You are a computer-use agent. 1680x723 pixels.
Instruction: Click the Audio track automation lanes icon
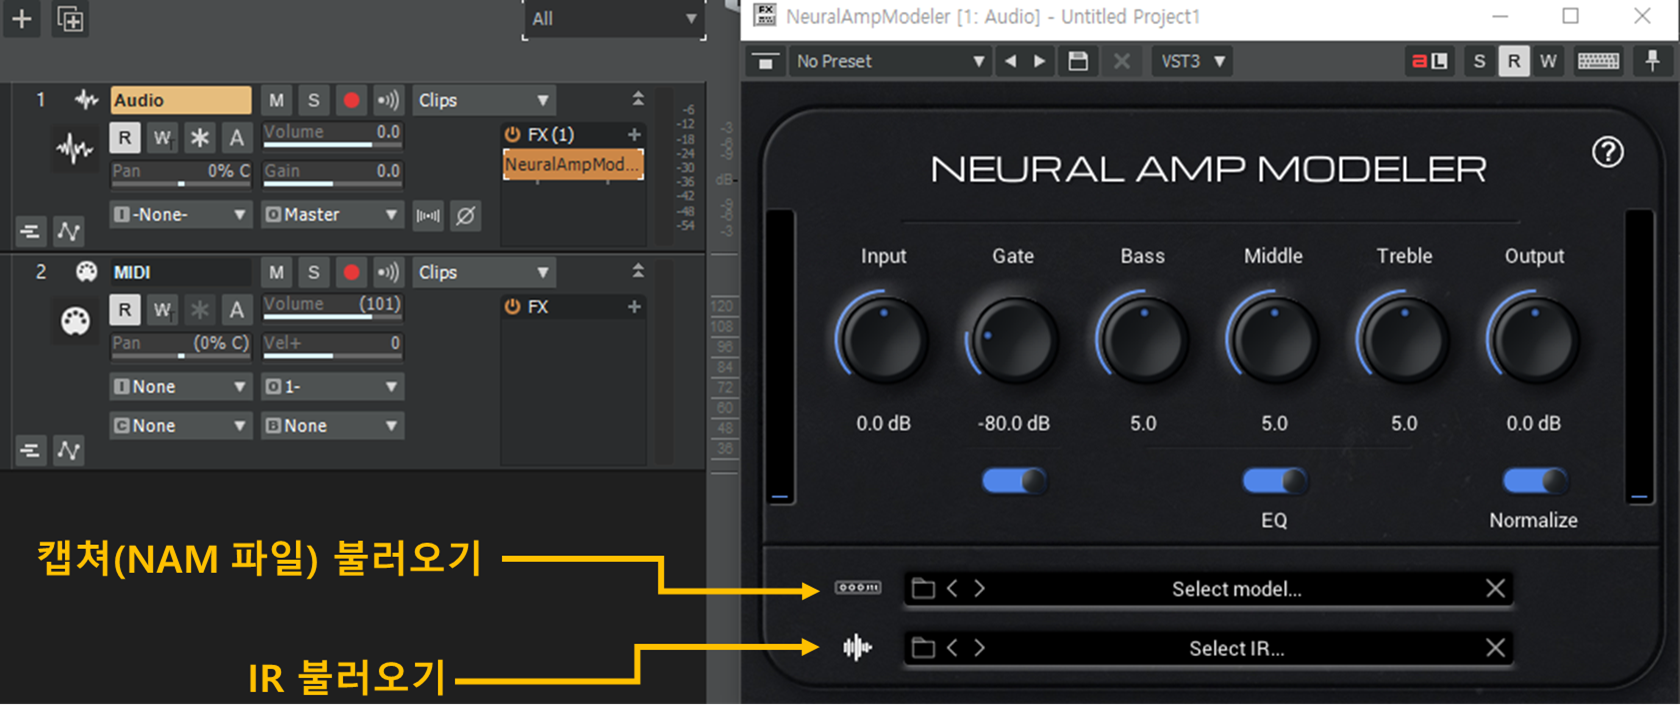pos(68,232)
